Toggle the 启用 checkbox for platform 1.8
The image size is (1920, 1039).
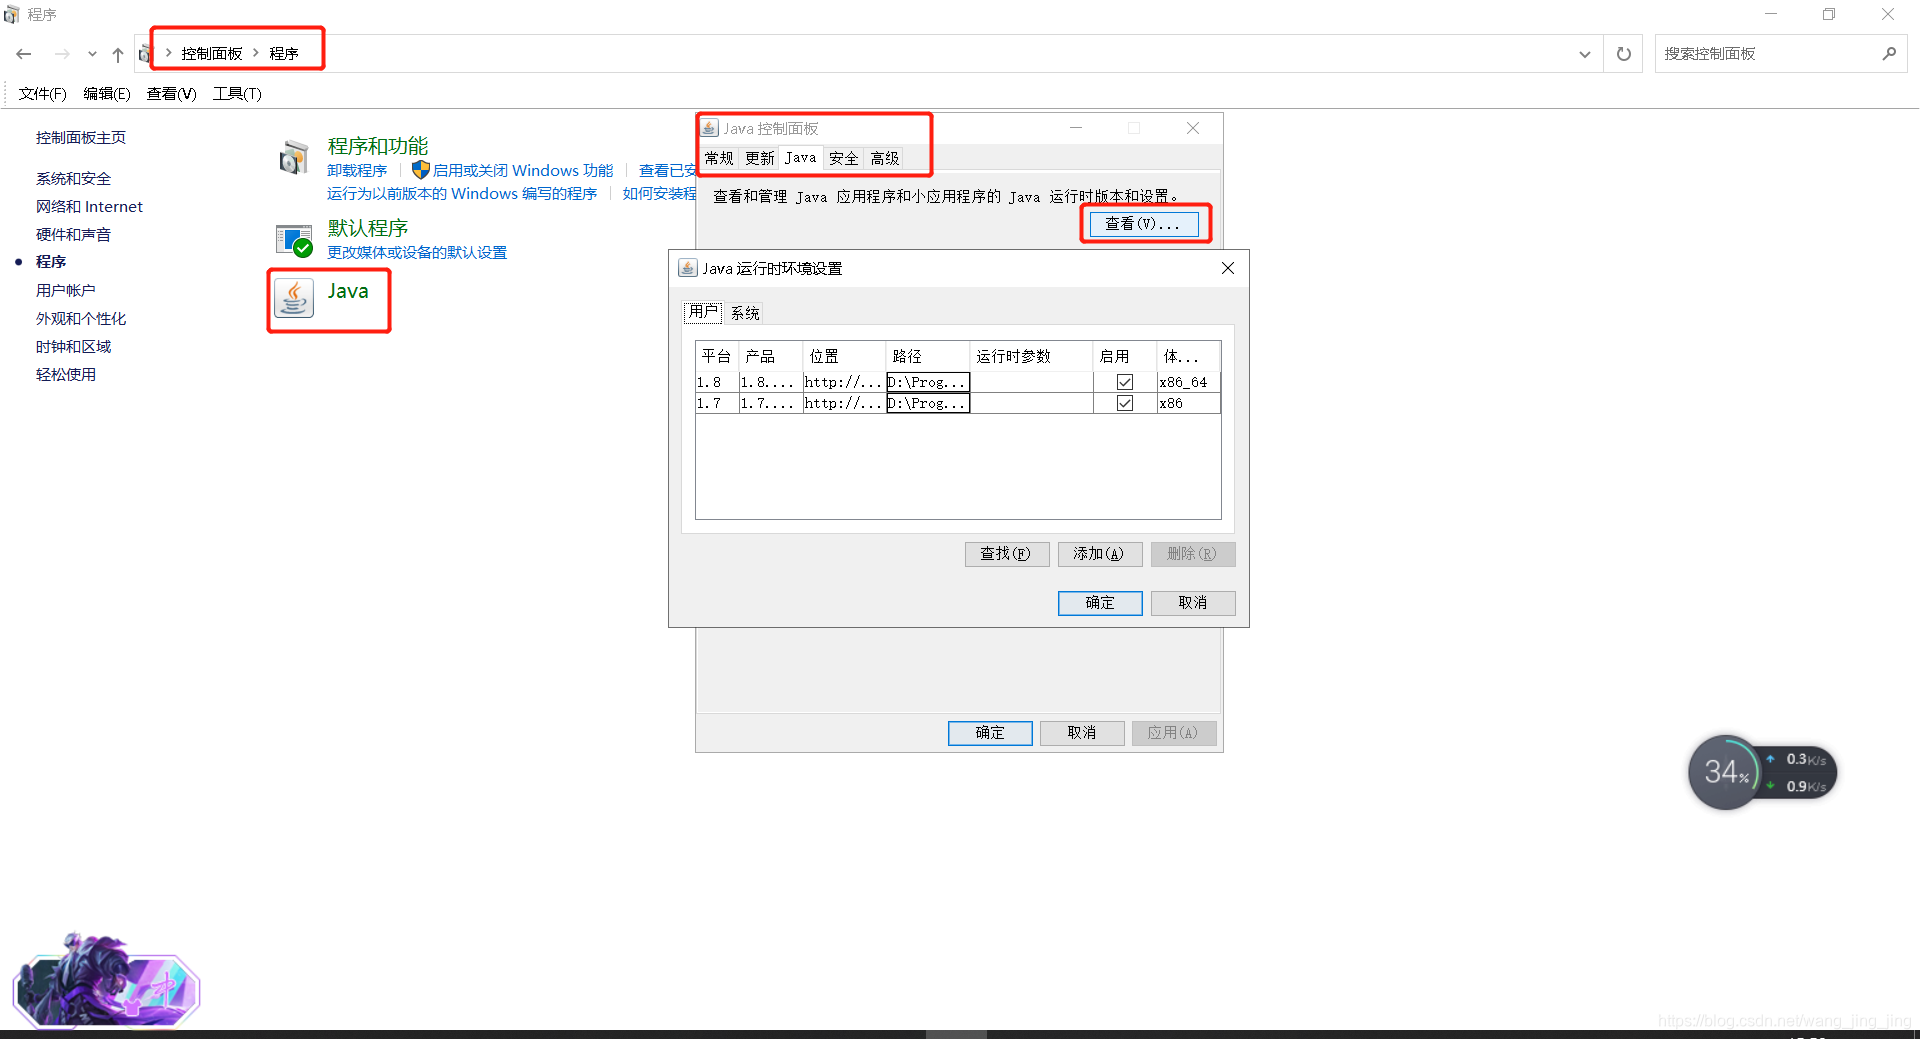tap(1124, 381)
